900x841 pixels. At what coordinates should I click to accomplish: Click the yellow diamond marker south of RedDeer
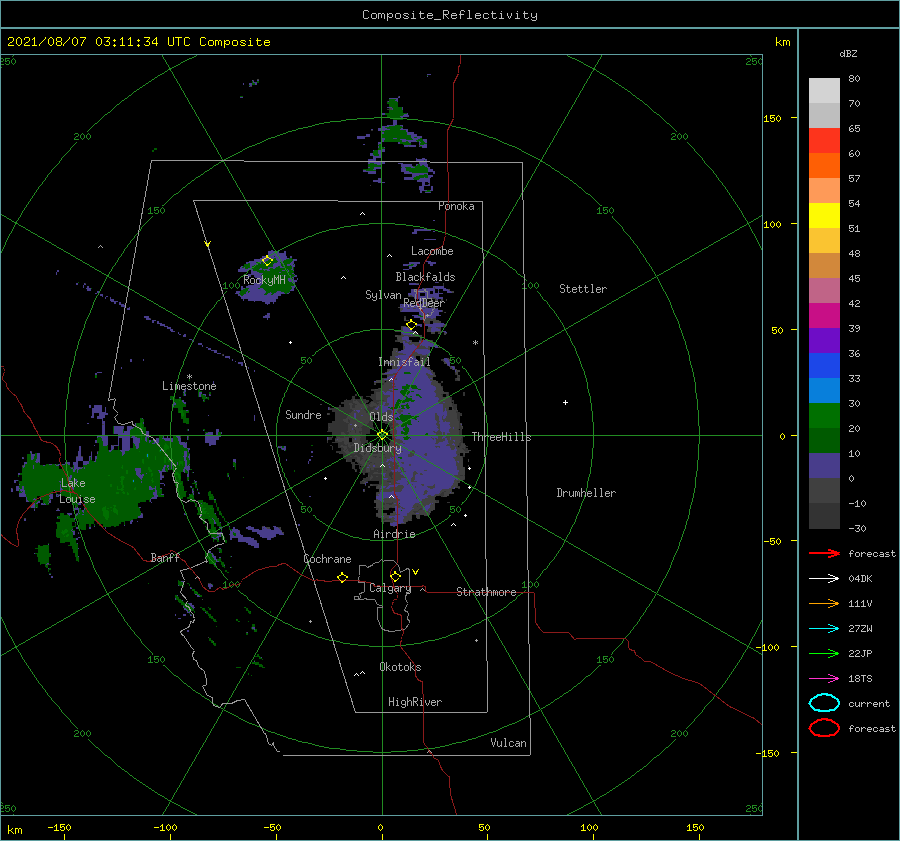(x=411, y=325)
